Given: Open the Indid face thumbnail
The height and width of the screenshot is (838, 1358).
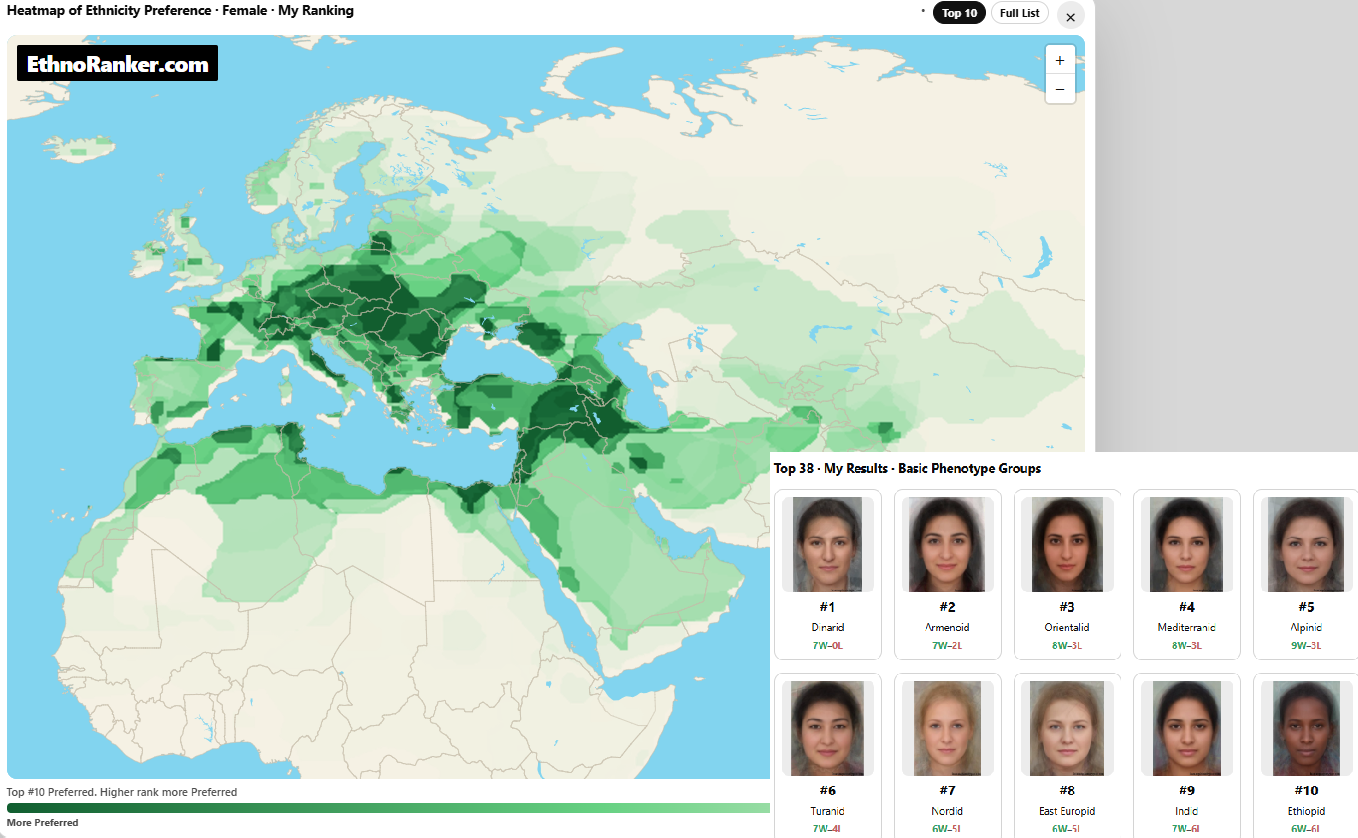Looking at the screenshot, I should [x=1187, y=729].
